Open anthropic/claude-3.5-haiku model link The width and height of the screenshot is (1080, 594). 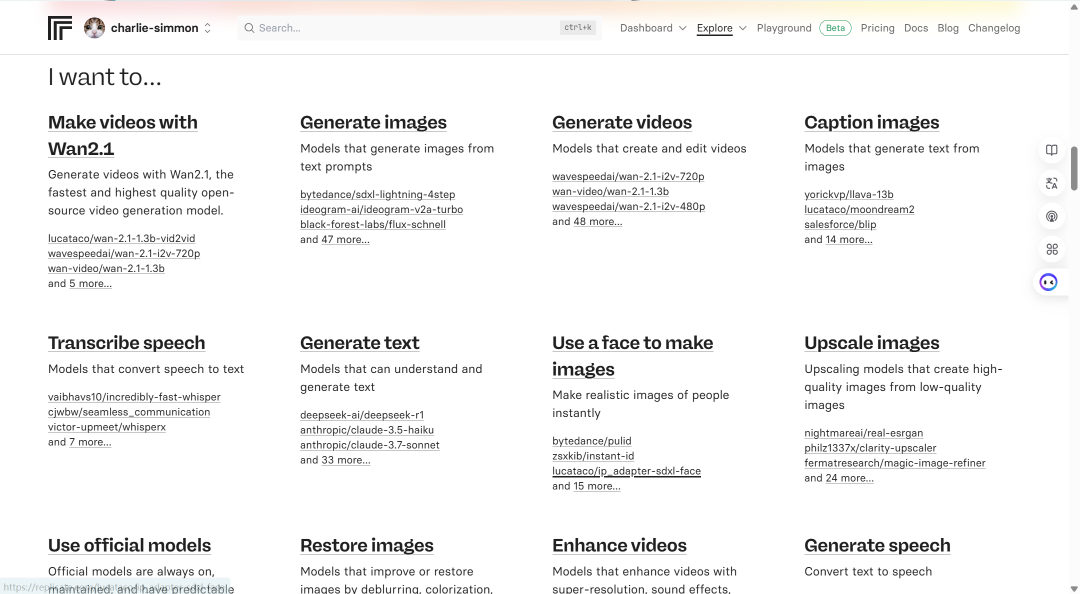pos(367,430)
